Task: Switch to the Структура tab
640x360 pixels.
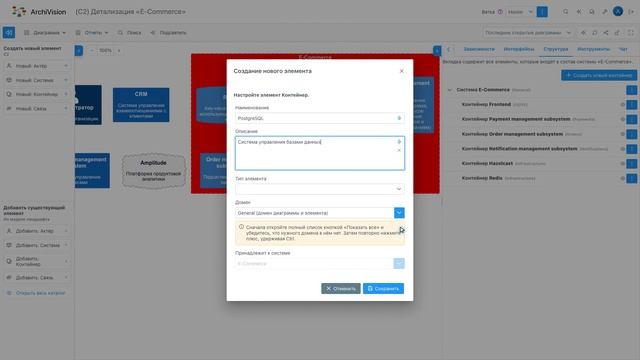Action: tap(556, 49)
